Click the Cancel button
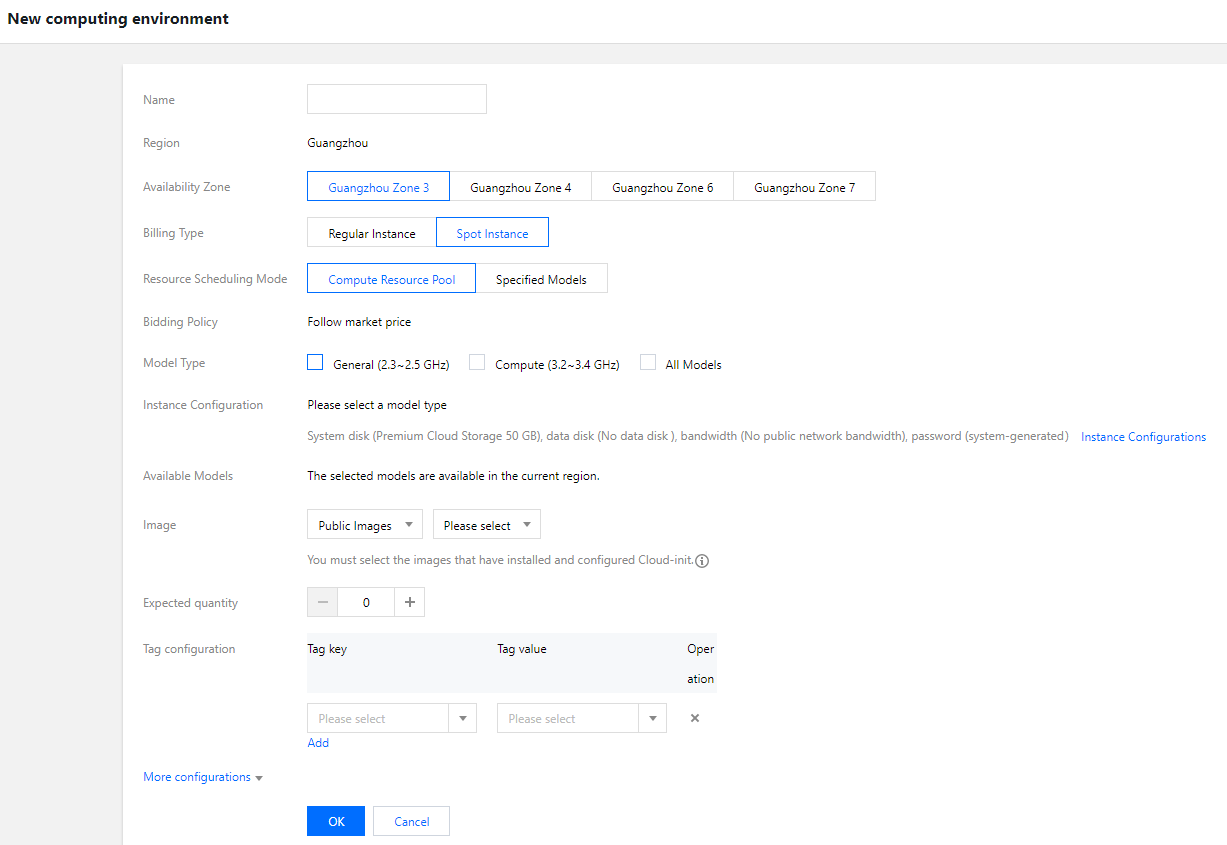This screenshot has height=845, width=1227. click(411, 821)
